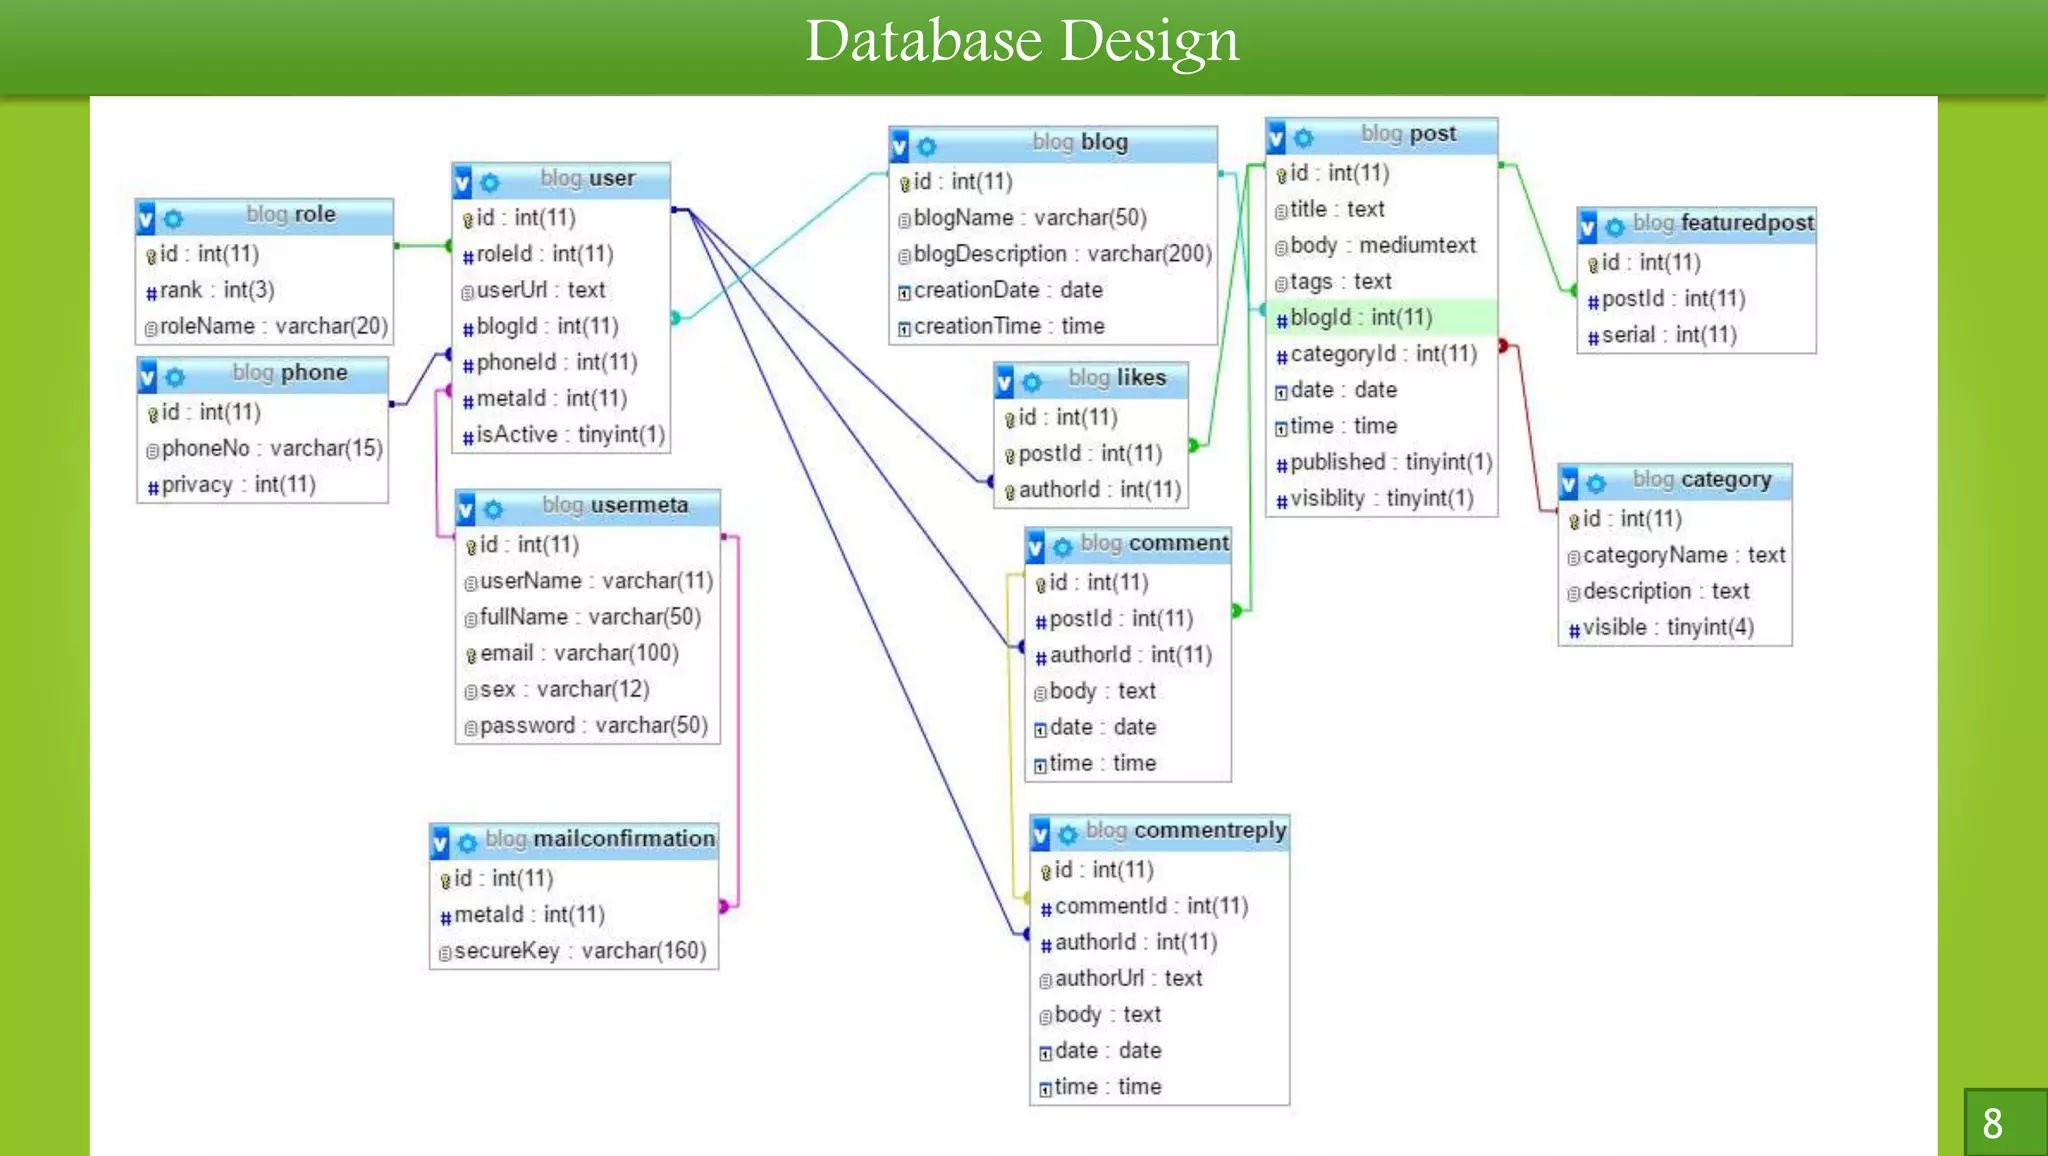Click gear icon on blog post table

tap(1303, 137)
